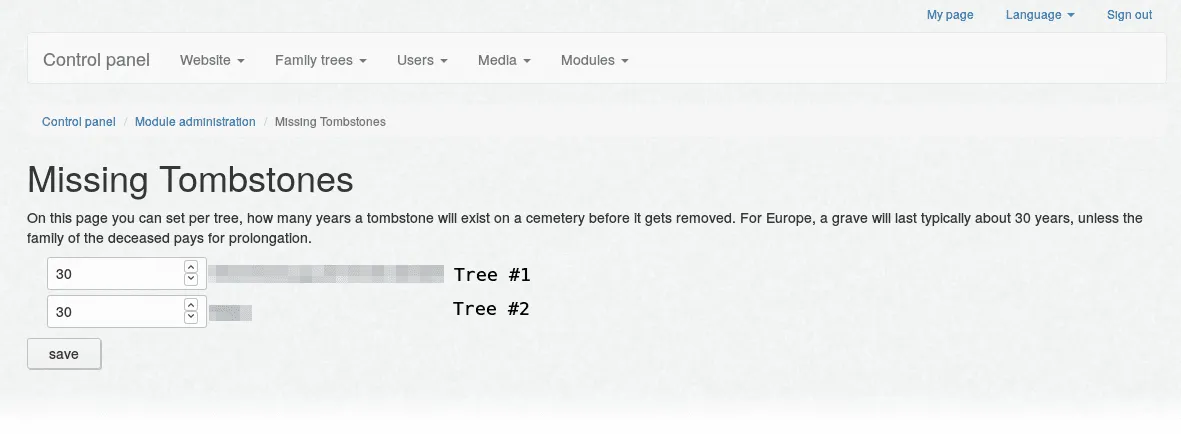Image resolution: width=1181 pixels, height=434 pixels.
Task: Open the Website menu
Action: 212,60
